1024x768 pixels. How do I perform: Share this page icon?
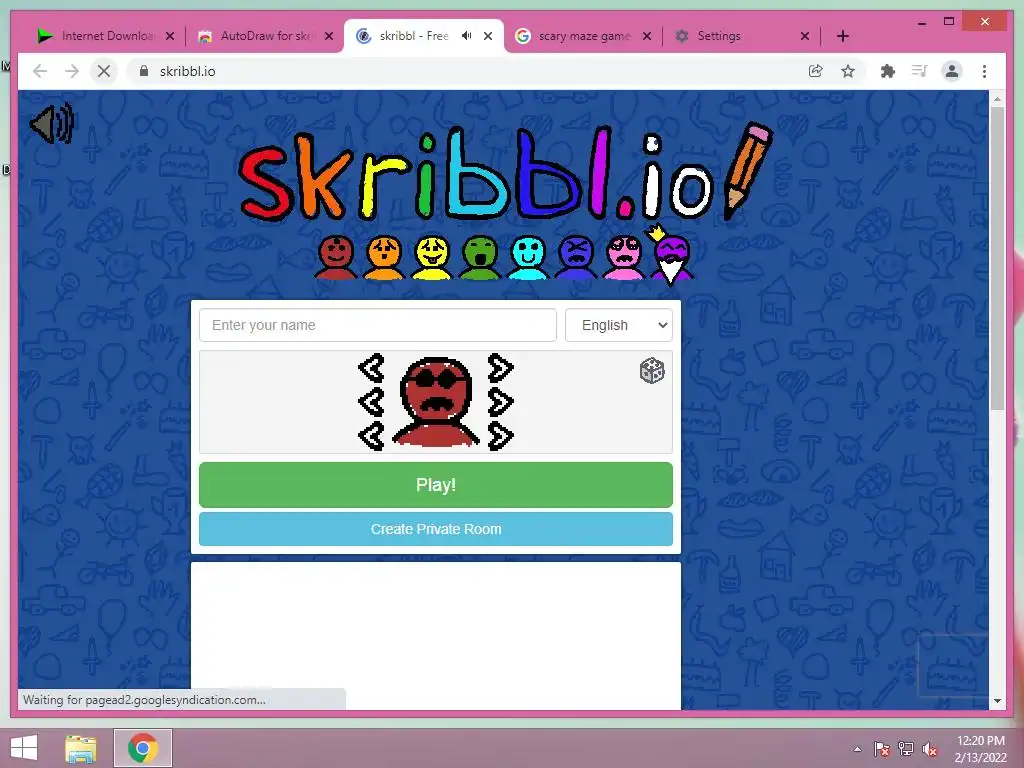click(x=816, y=71)
